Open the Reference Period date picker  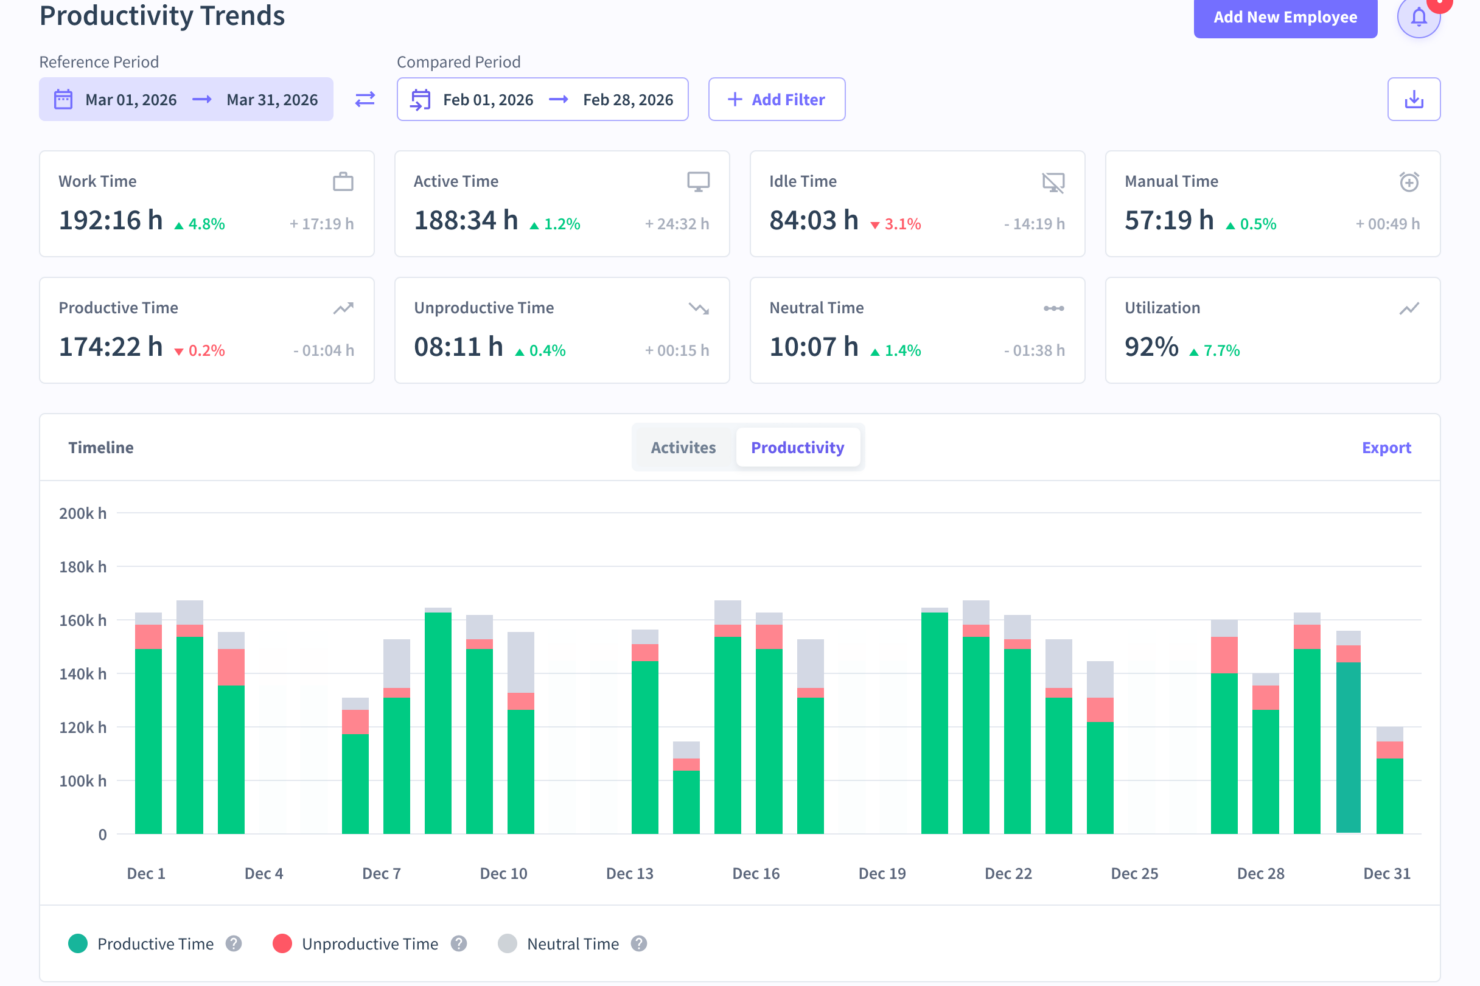[186, 99]
